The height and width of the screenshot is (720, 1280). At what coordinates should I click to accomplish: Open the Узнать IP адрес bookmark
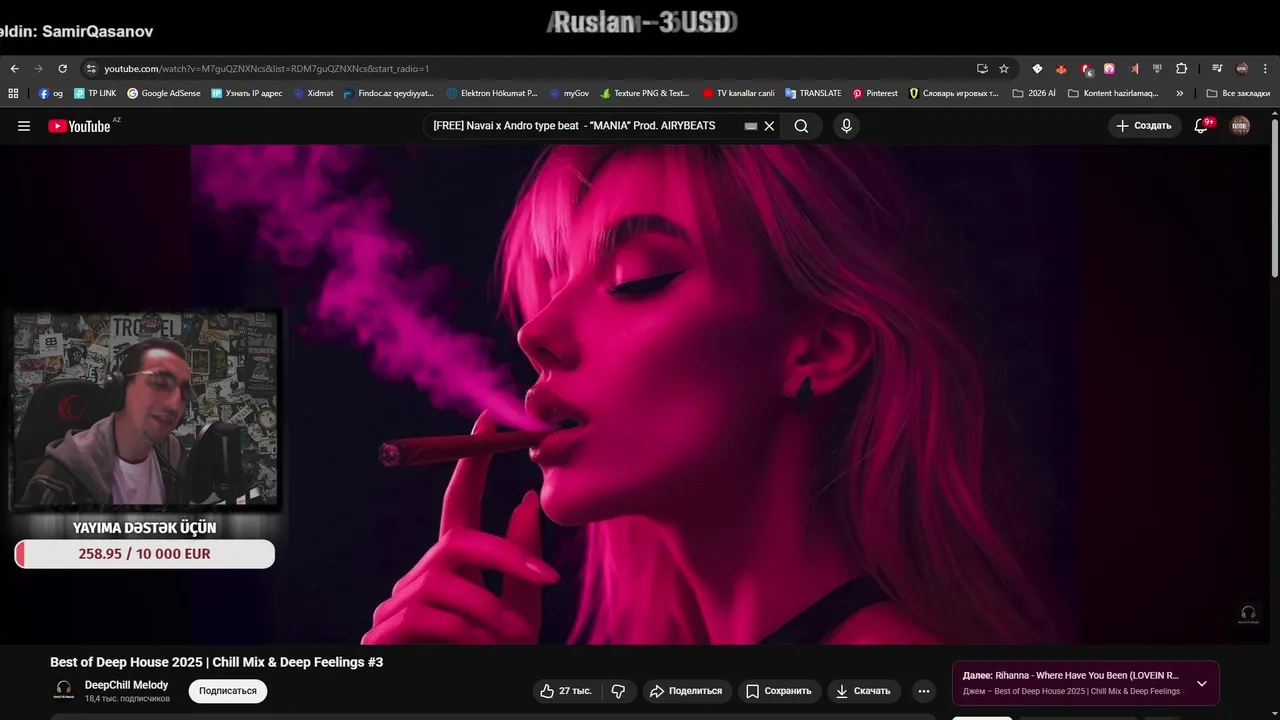[247, 93]
